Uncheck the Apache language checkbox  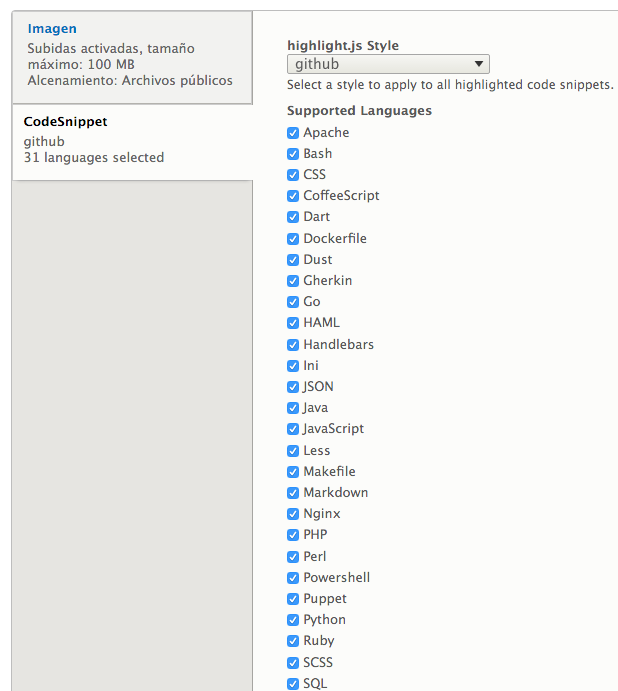(x=293, y=133)
